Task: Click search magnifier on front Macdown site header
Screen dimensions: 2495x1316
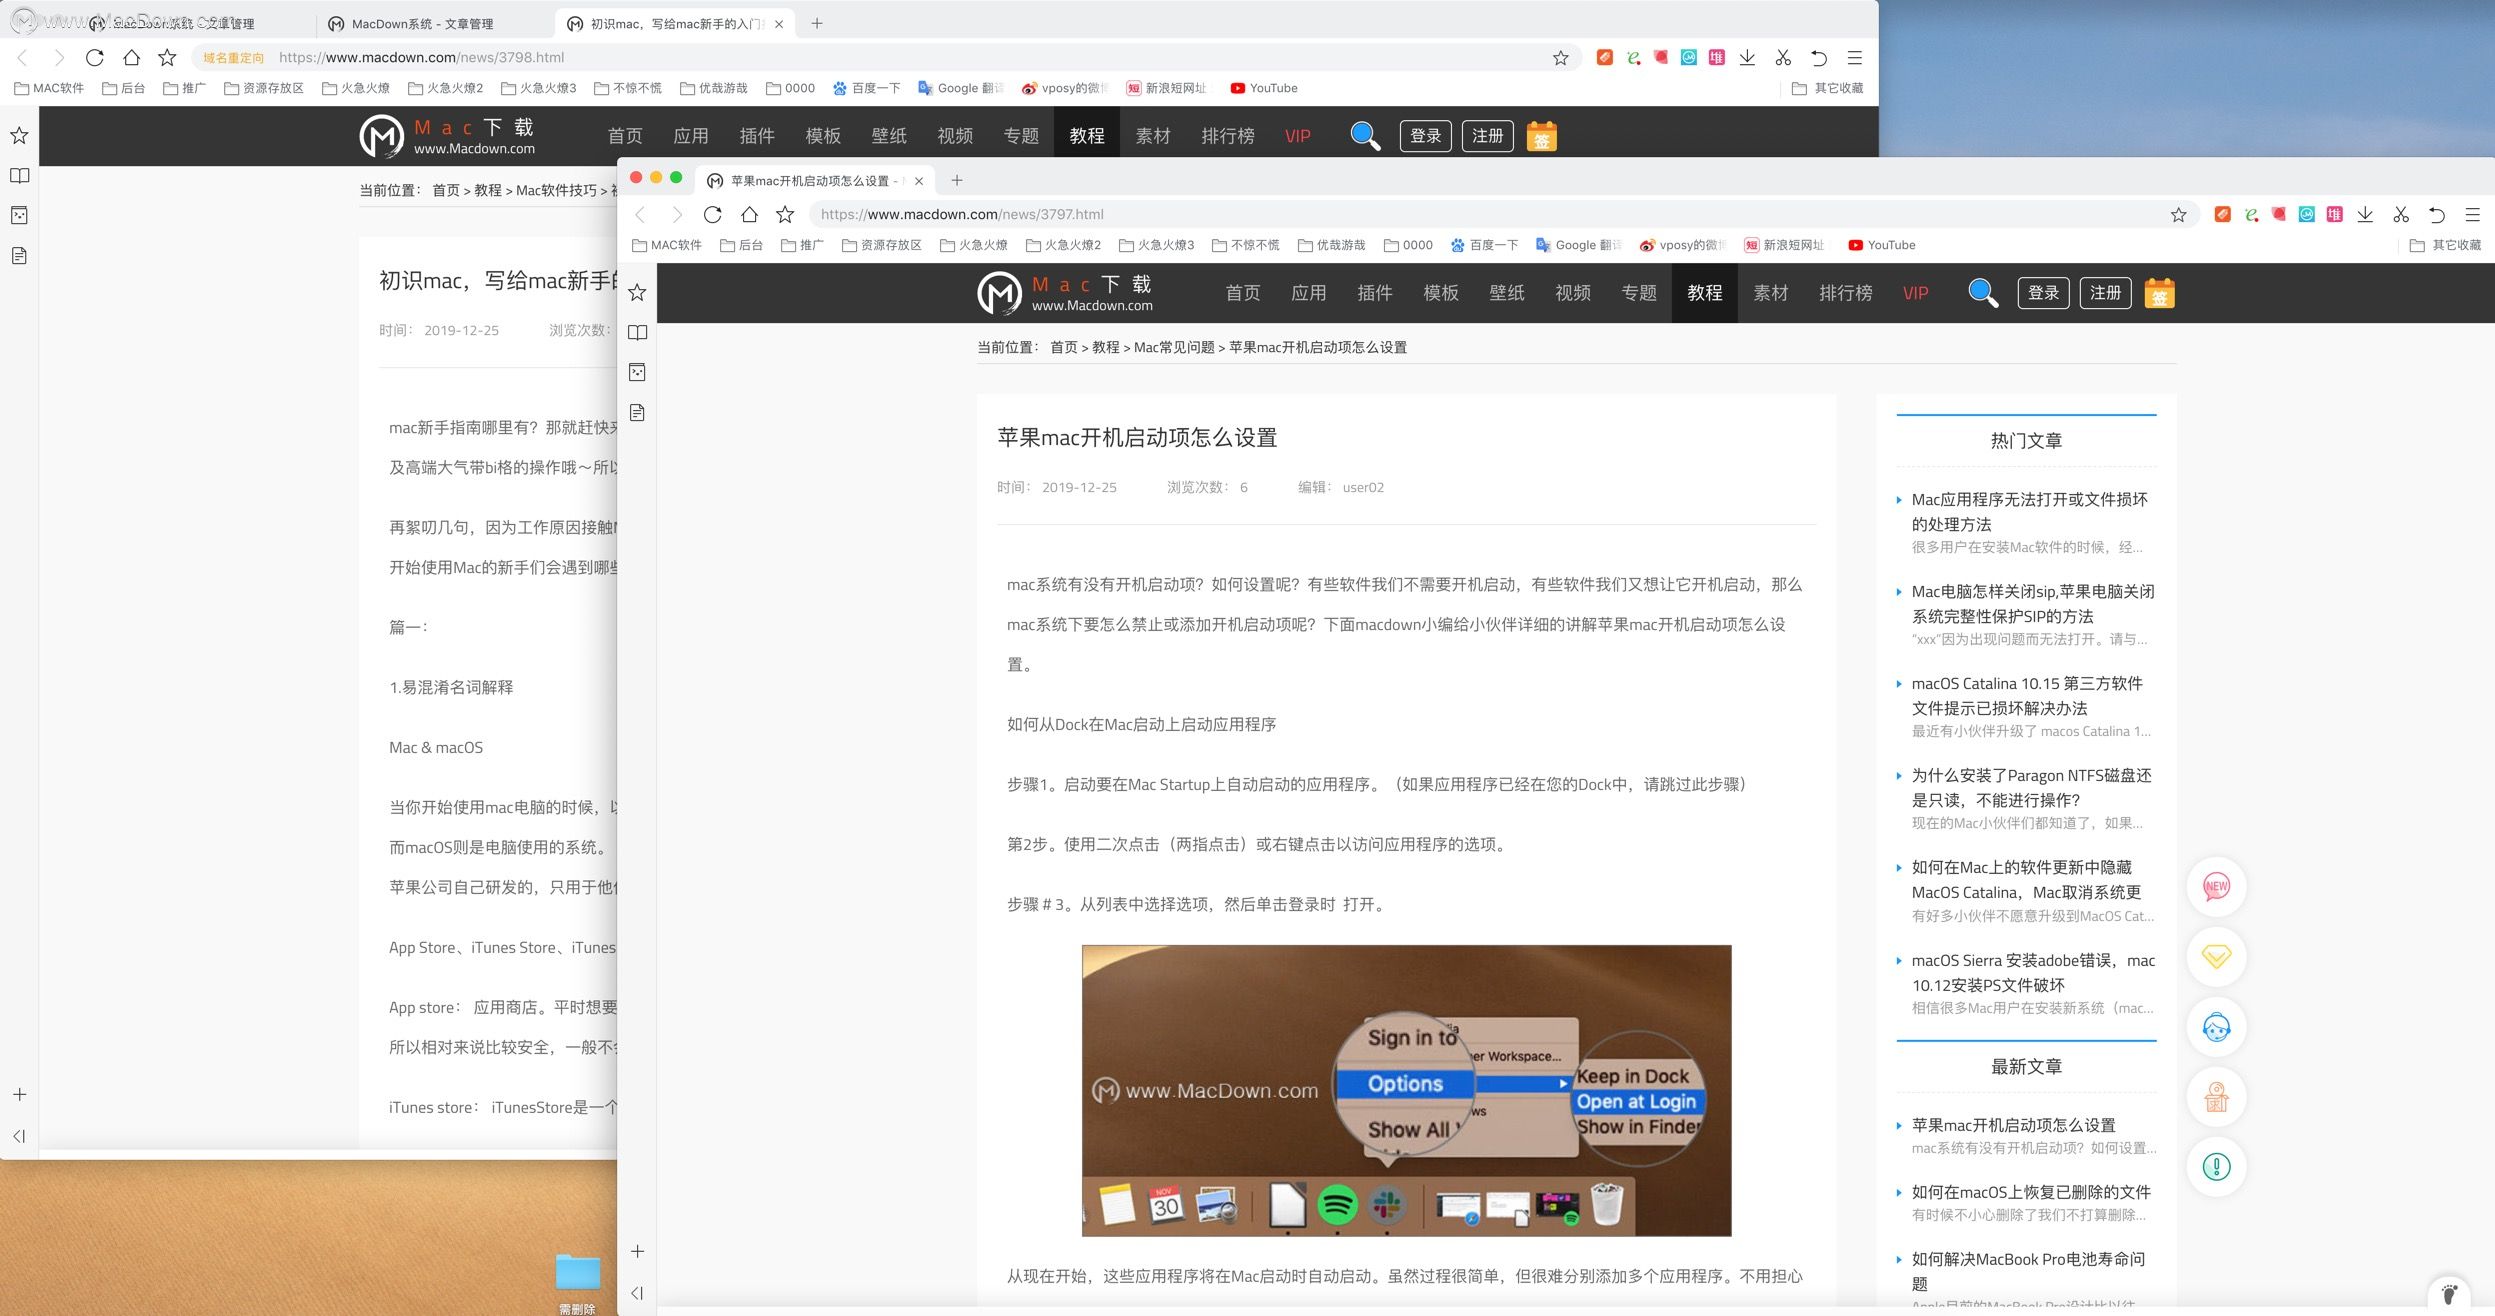Action: click(x=1982, y=293)
